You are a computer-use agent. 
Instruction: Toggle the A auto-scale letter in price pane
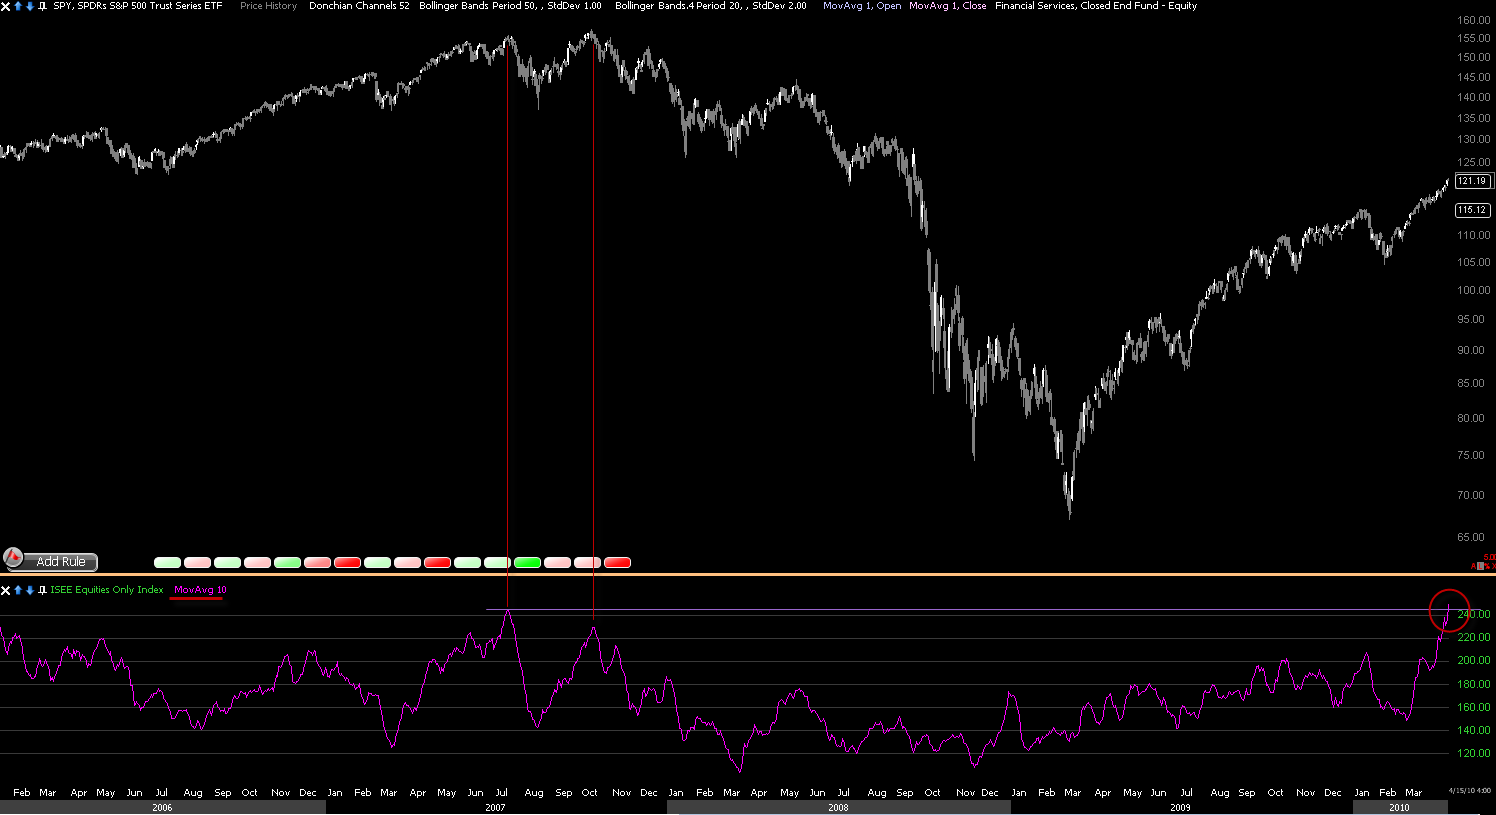(x=1473, y=566)
